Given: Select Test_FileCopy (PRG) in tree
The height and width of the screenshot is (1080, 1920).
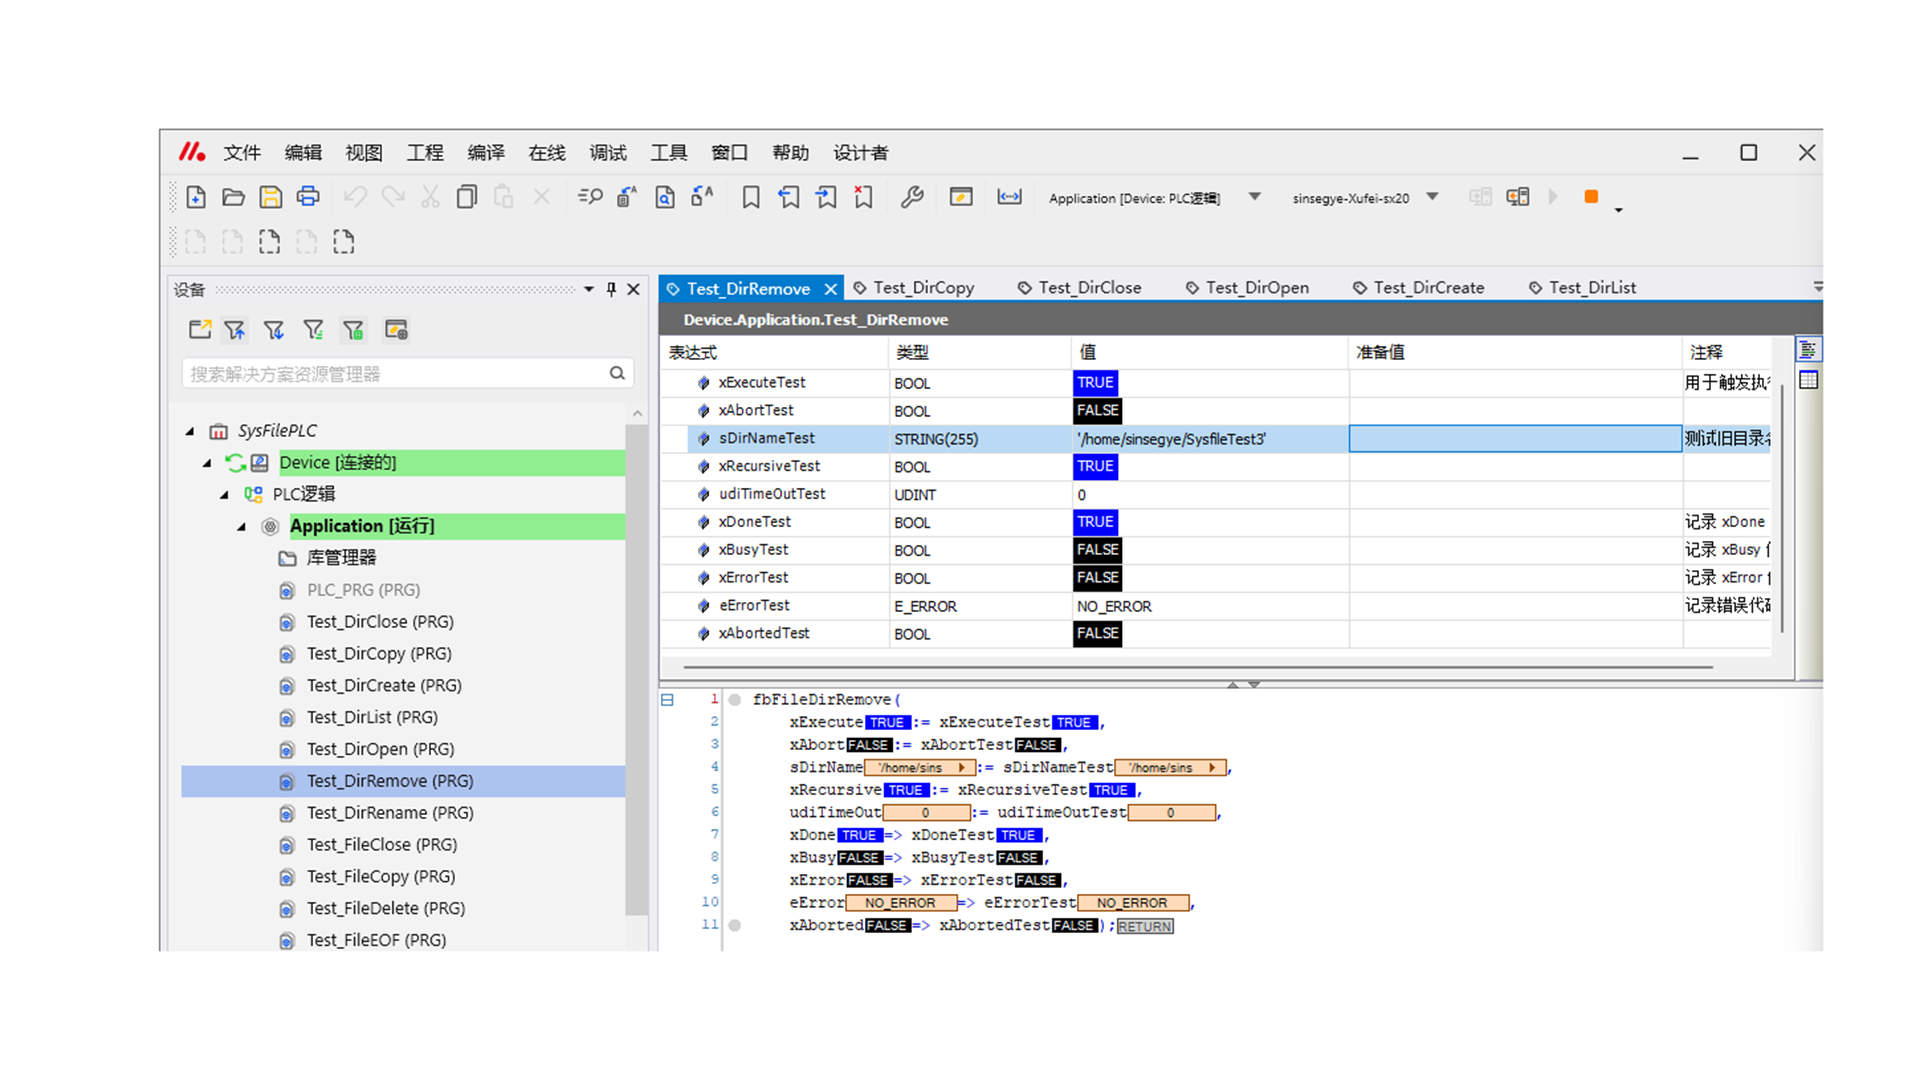Looking at the screenshot, I should pos(381,877).
